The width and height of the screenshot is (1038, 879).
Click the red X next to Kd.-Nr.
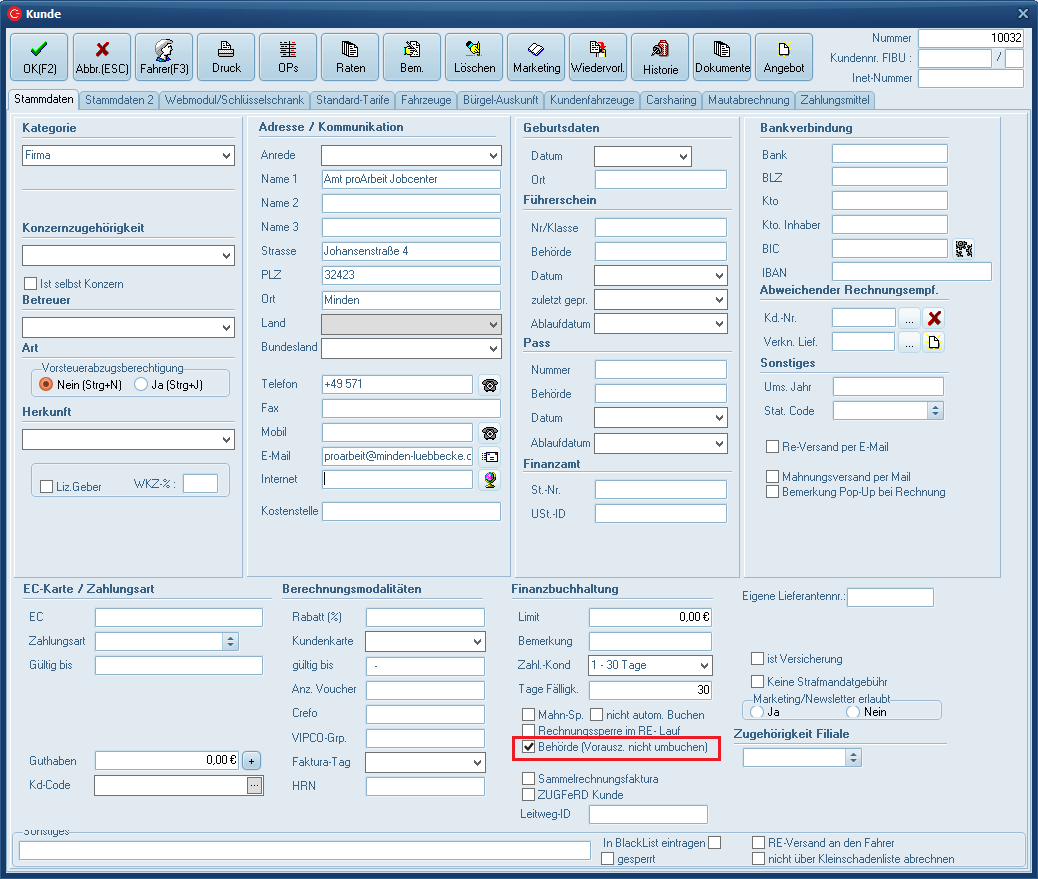tap(934, 318)
